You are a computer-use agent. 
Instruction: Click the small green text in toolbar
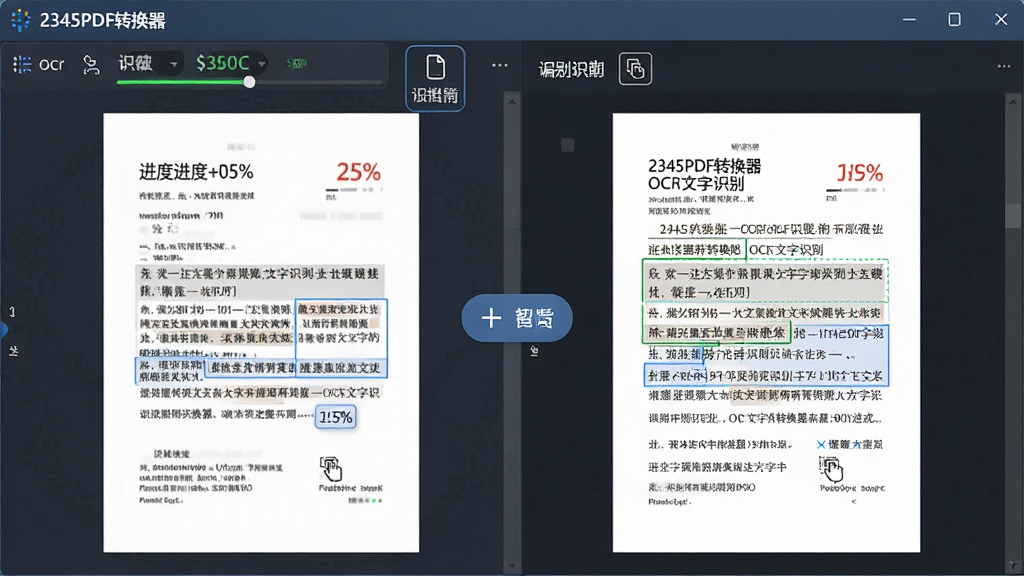[297, 63]
